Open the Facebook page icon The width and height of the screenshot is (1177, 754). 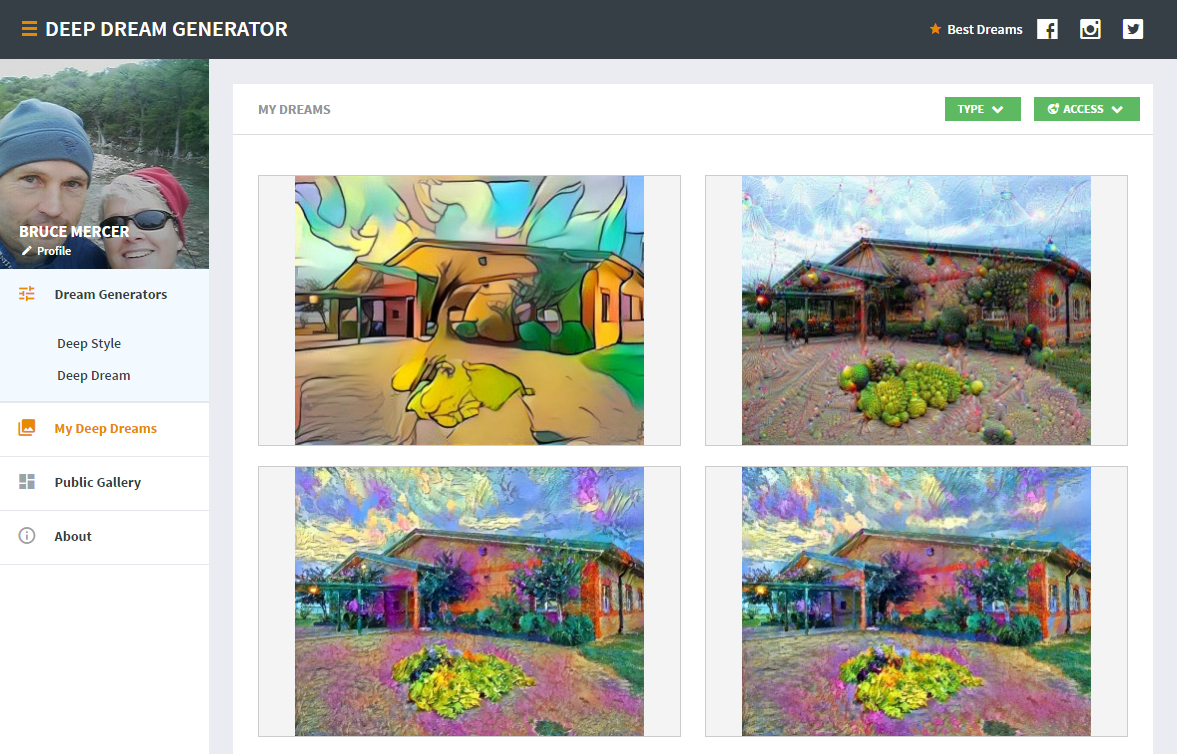pyautogui.click(x=1047, y=29)
